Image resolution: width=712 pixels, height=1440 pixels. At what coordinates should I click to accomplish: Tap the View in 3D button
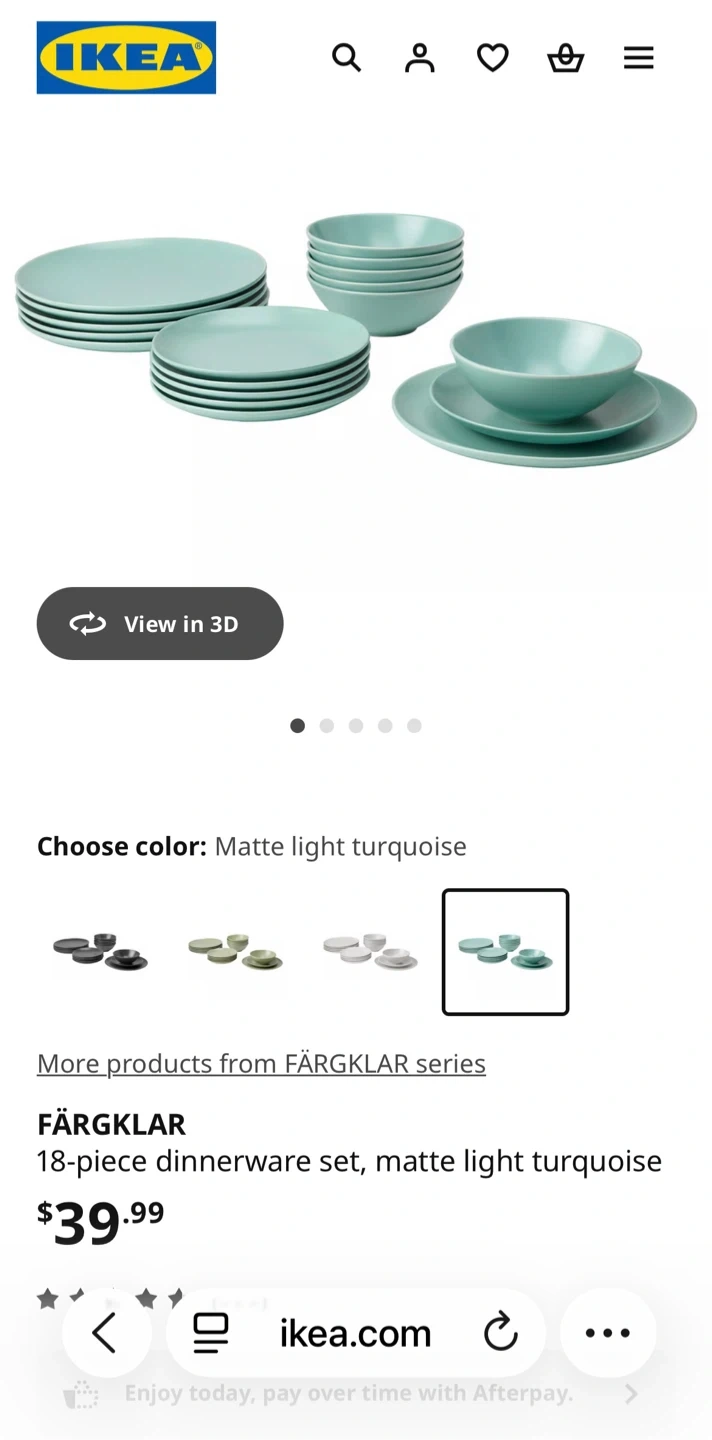tap(160, 624)
